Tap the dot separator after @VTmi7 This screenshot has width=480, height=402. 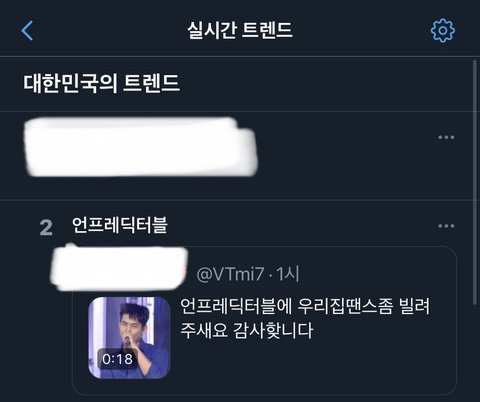270,275
